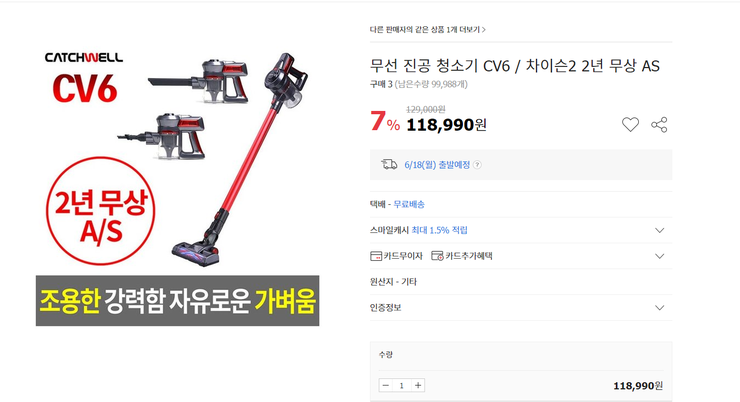Viewport: 740px width, 402px height.
Task: Click 최대 1.5% 적립 link
Action: pos(439,230)
